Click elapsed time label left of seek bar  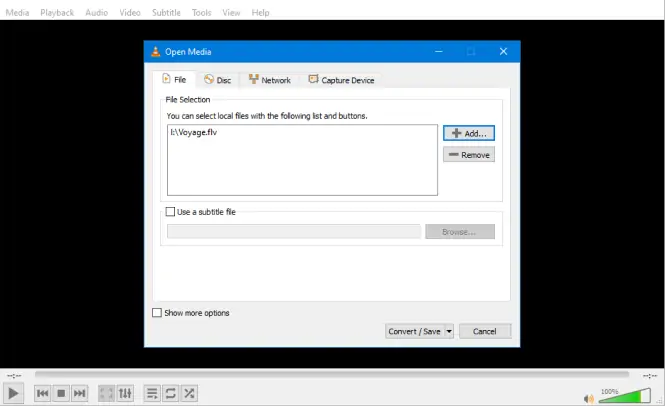[x=14, y=375]
